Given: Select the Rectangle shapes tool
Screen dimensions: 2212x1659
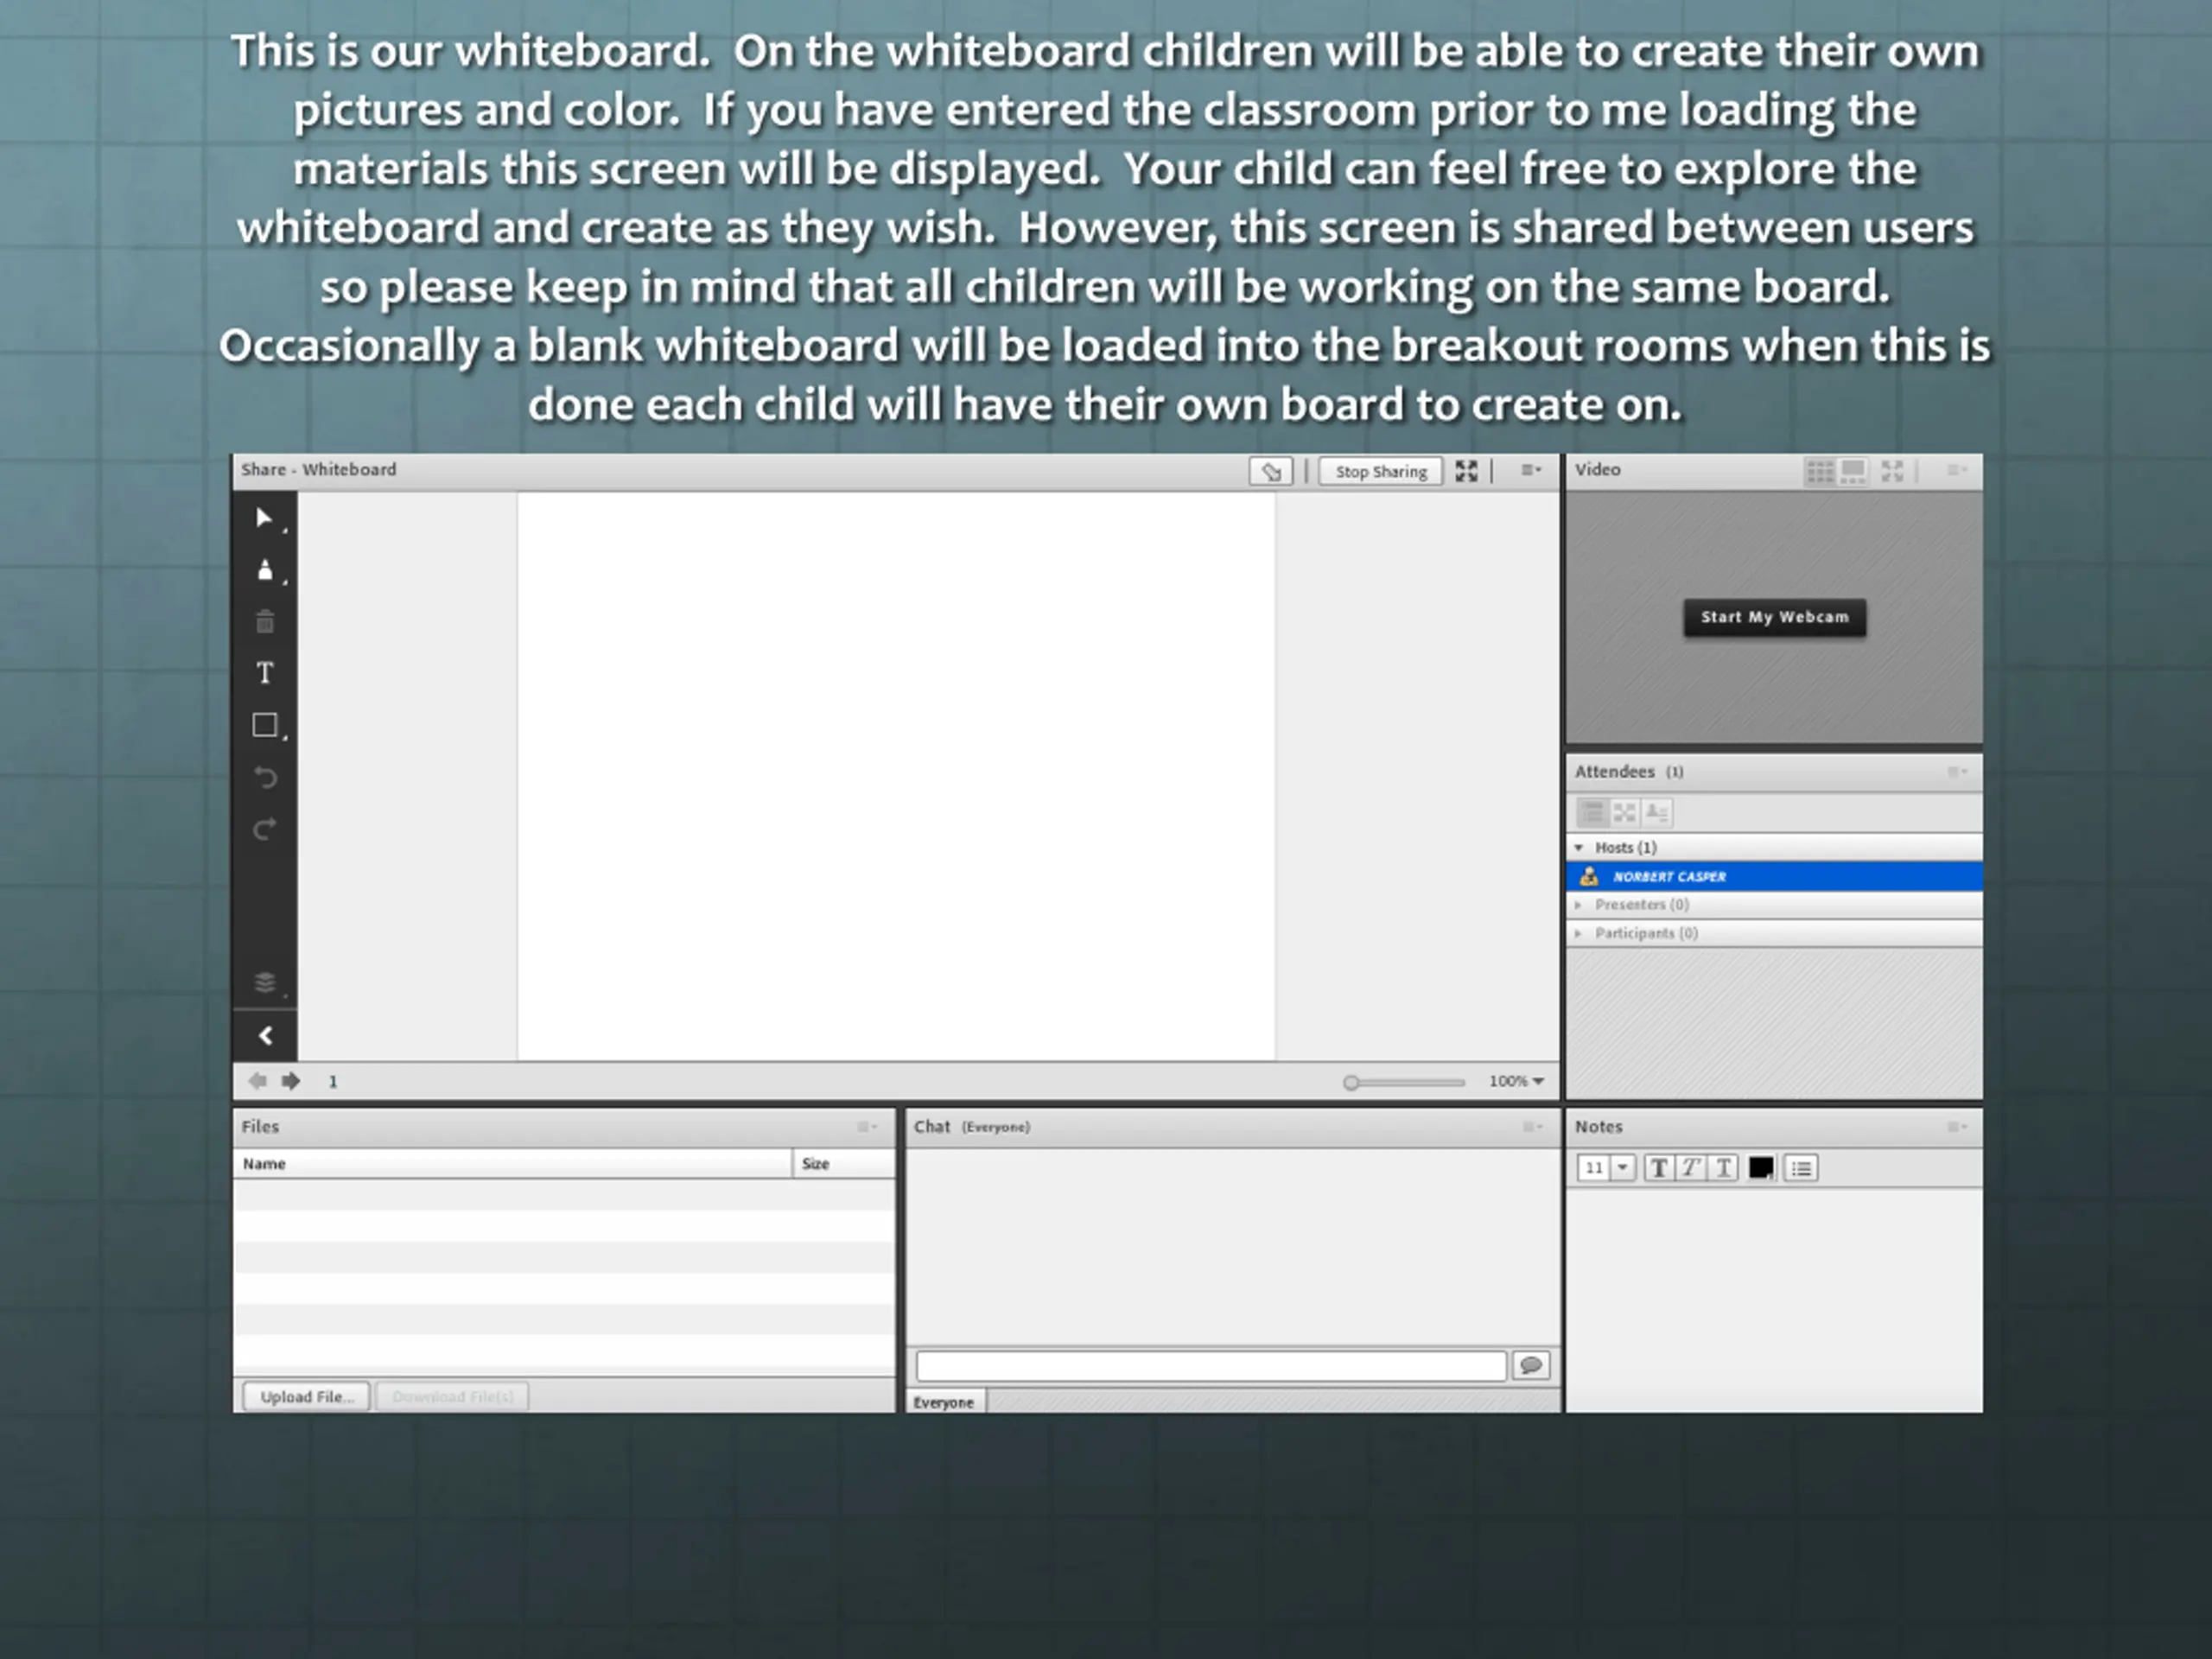Looking at the screenshot, I should pyautogui.click(x=265, y=725).
